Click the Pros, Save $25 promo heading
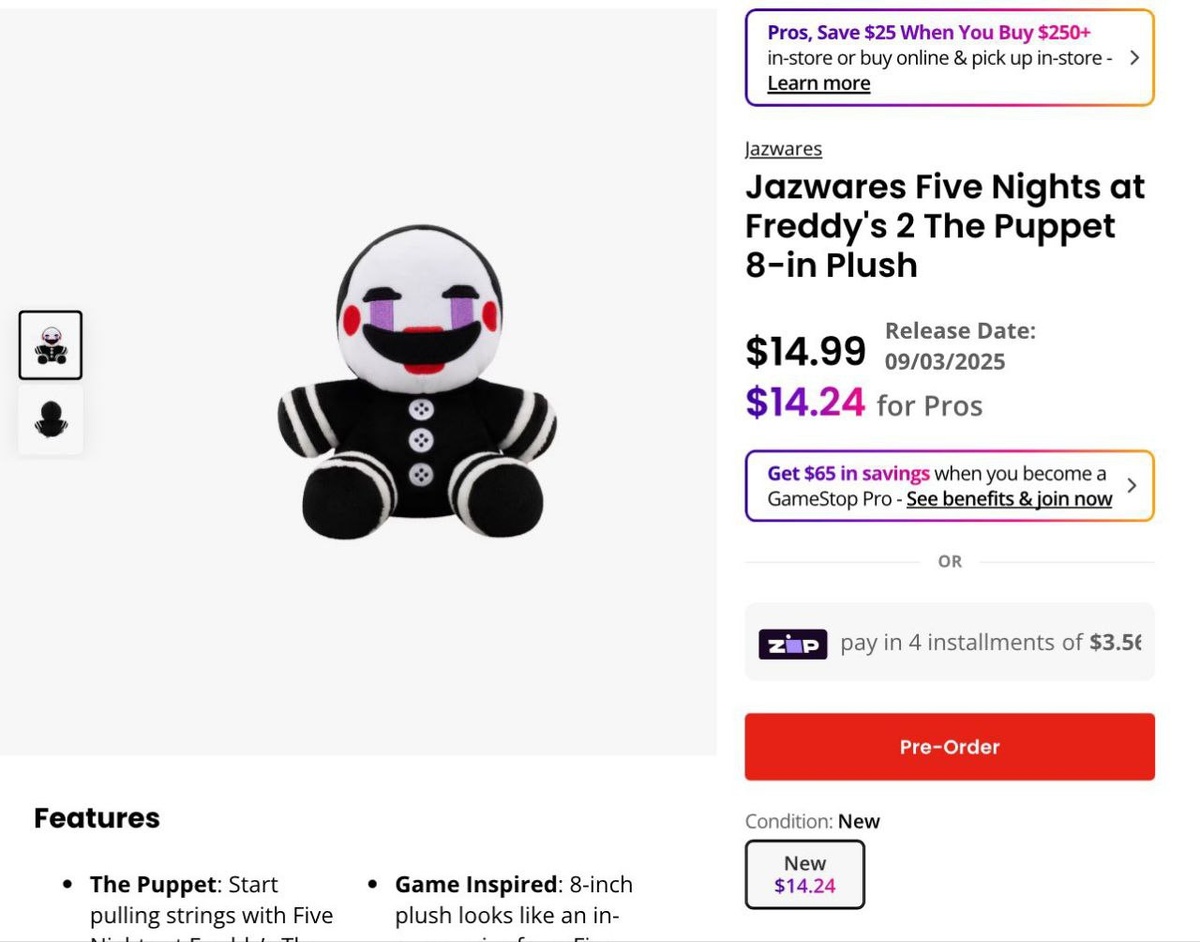The height and width of the screenshot is (942, 1200). pos(928,32)
